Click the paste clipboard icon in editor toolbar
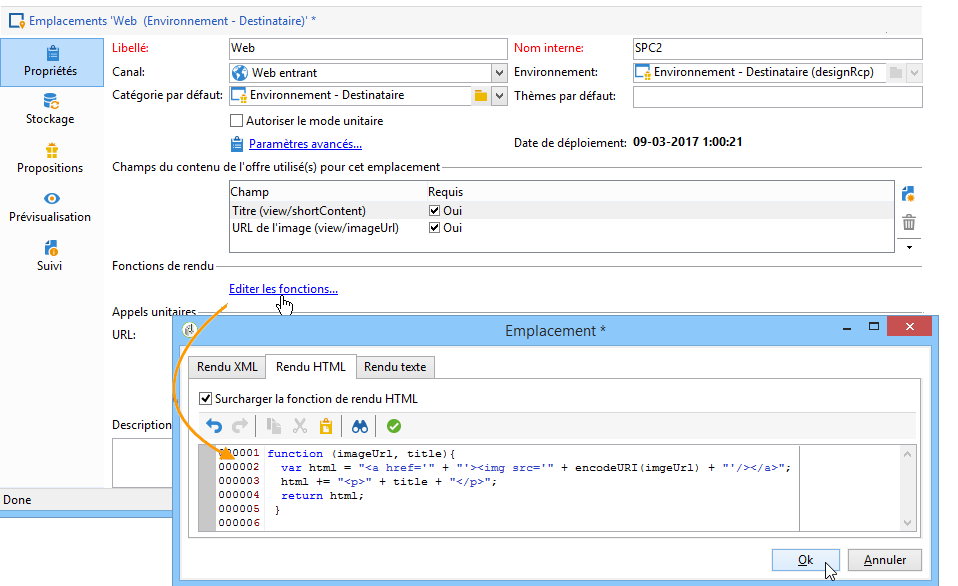 [x=325, y=426]
